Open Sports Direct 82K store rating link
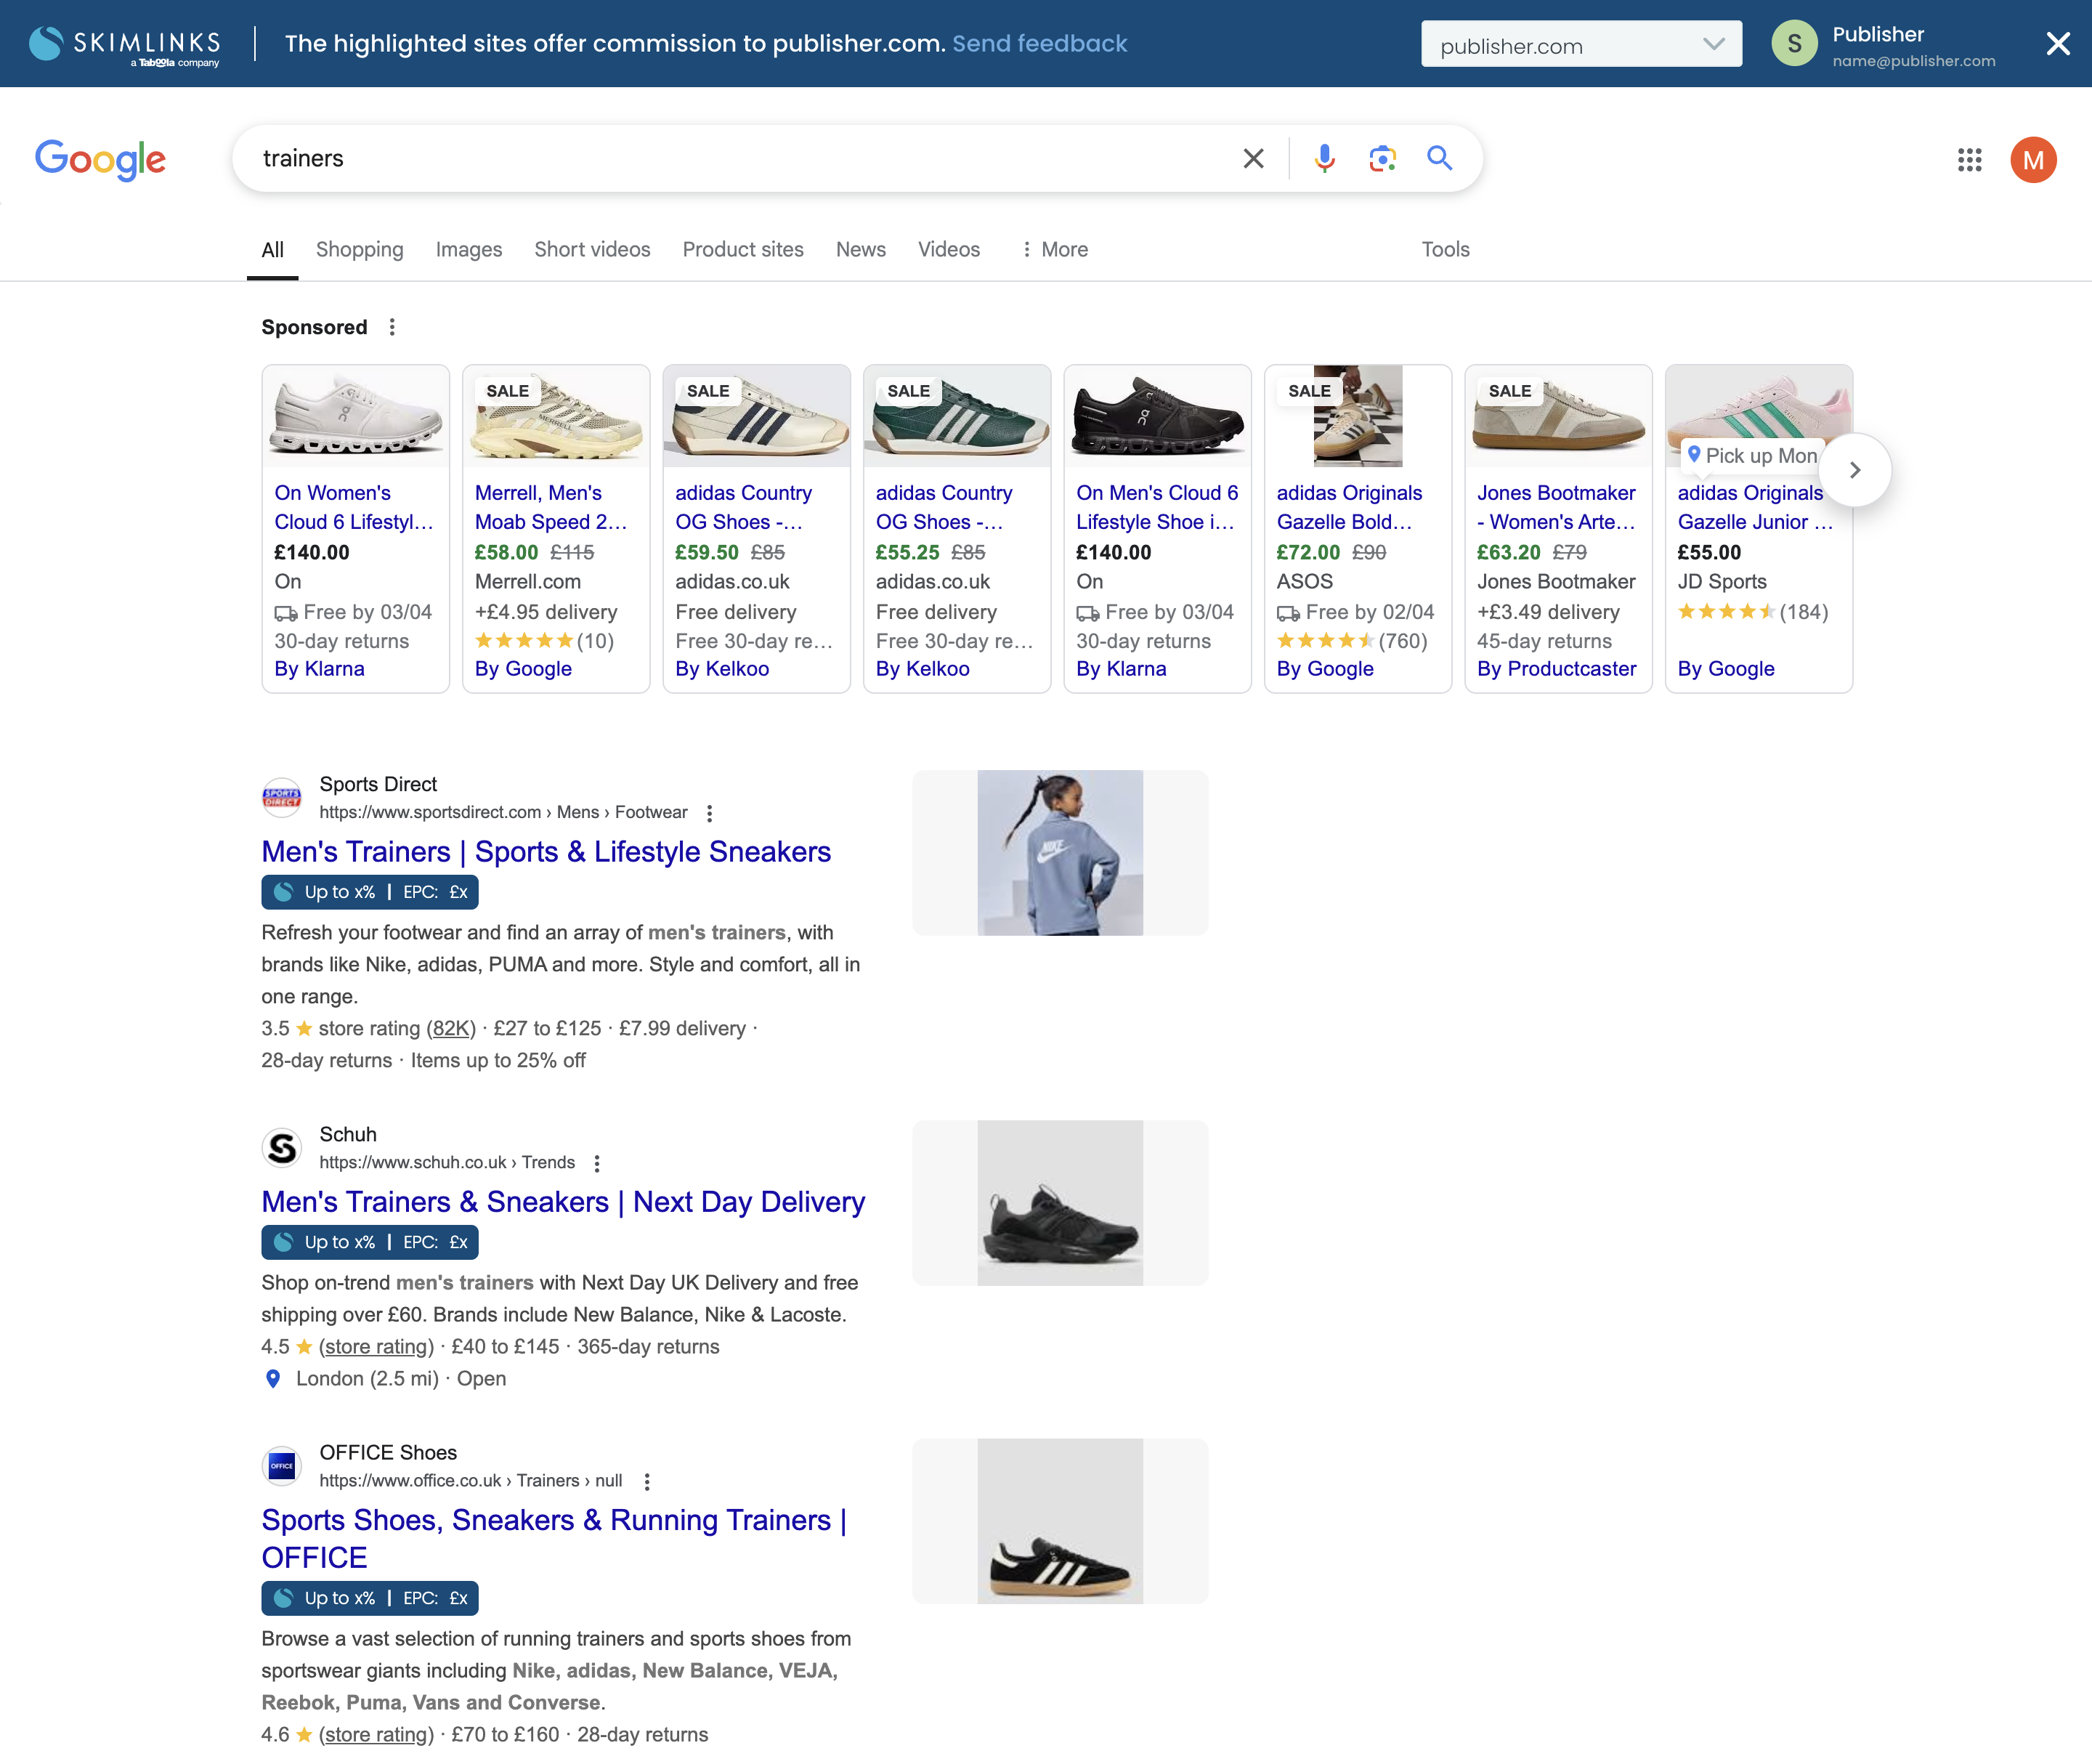Viewport: 2092px width, 1764px height. point(451,1028)
